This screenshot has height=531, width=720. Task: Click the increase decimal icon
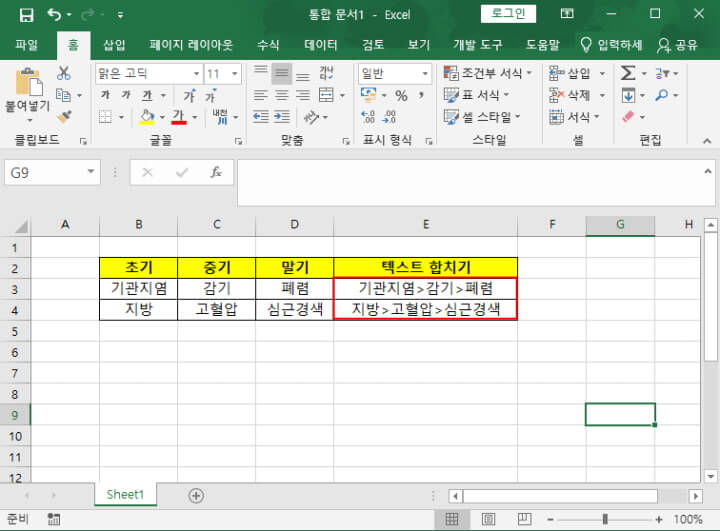(368, 117)
